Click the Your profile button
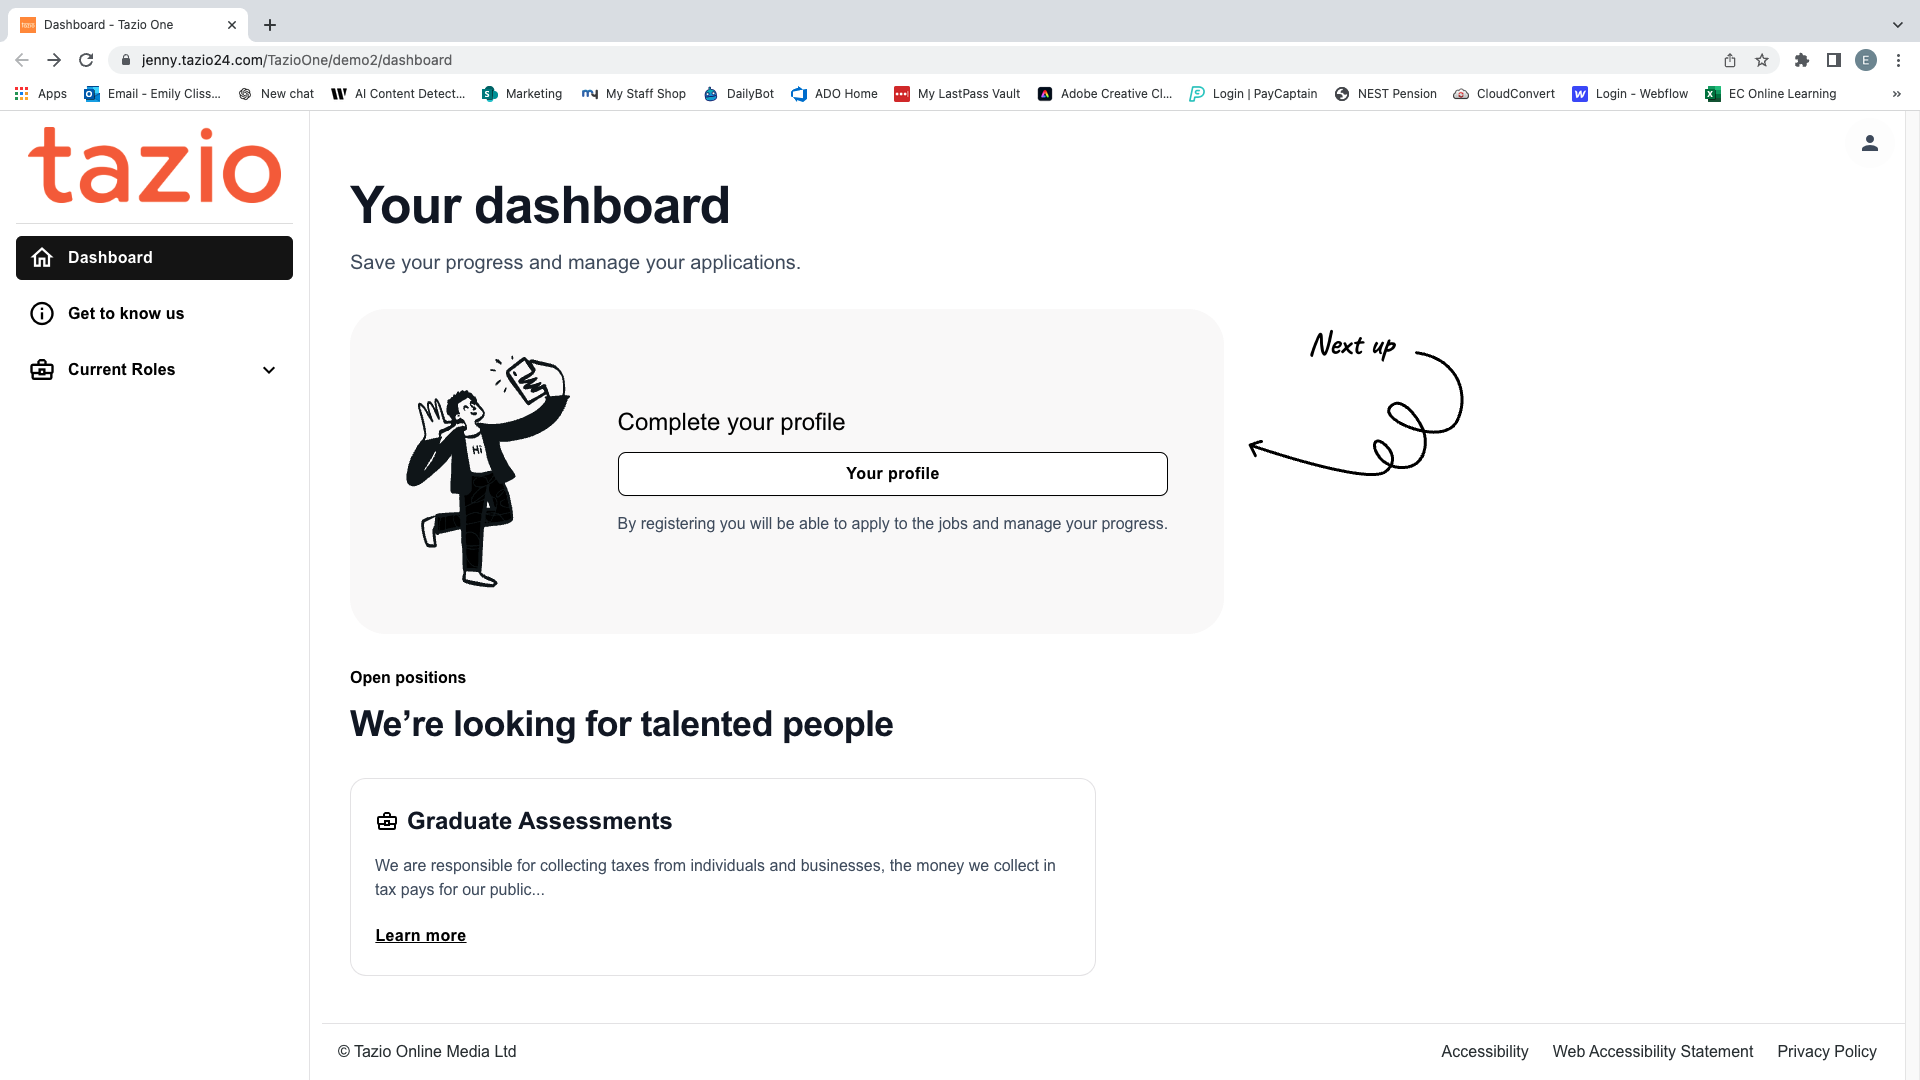The image size is (1920, 1080). tap(892, 474)
